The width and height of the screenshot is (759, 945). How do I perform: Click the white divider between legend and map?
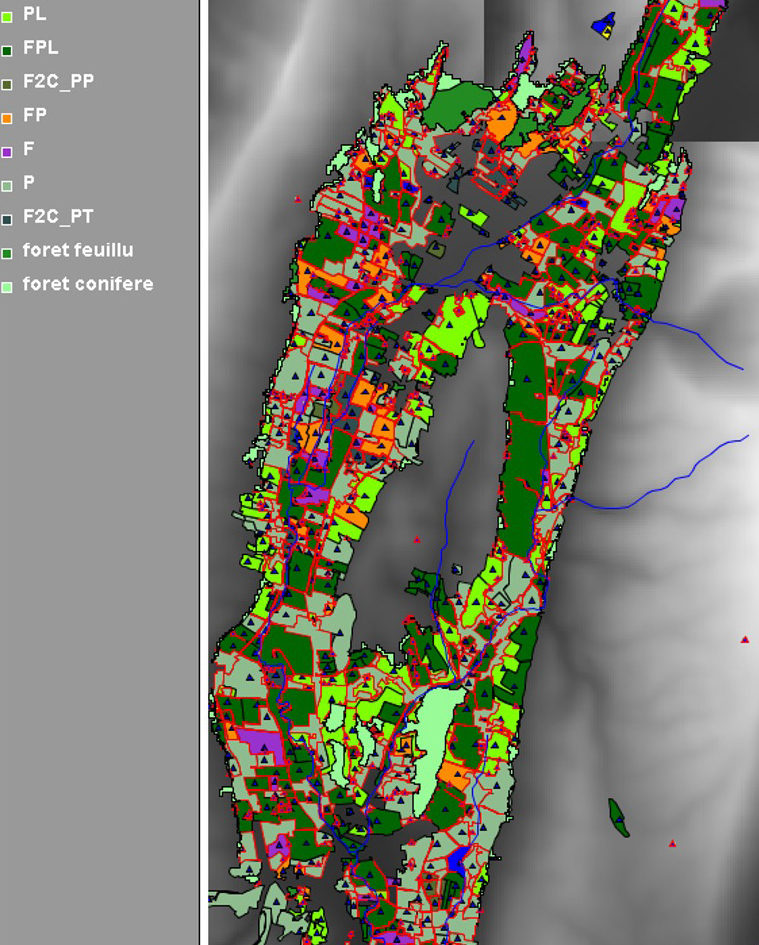pos(204,472)
